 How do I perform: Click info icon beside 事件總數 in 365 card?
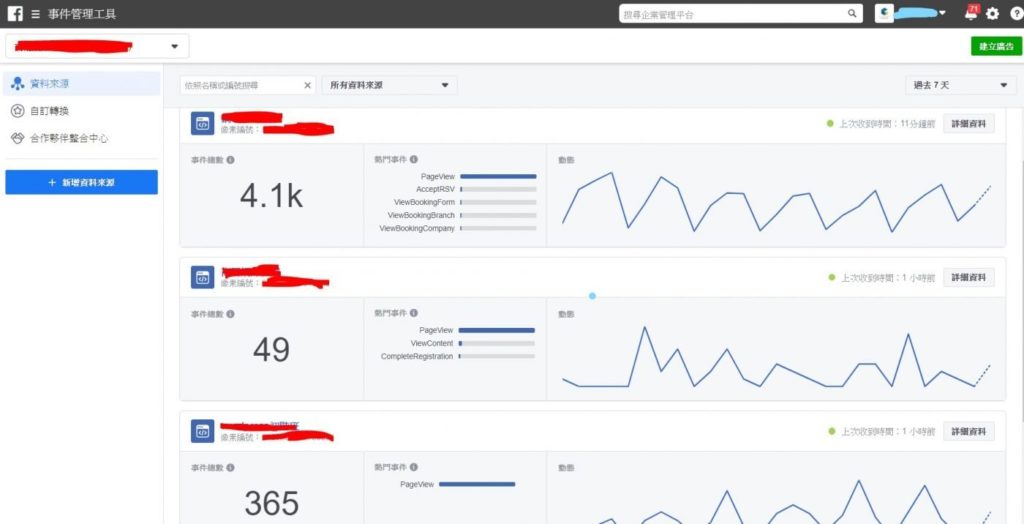tap(230, 467)
